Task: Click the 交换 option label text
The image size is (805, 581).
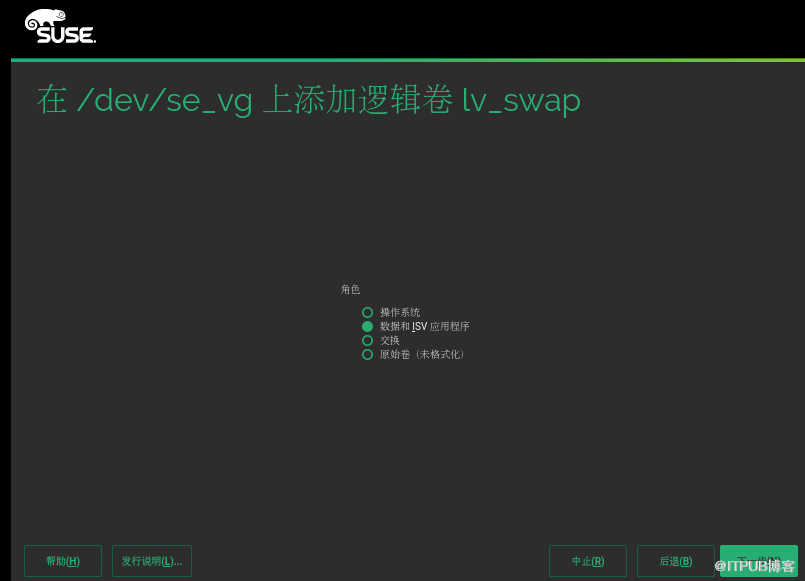Action: 390,340
